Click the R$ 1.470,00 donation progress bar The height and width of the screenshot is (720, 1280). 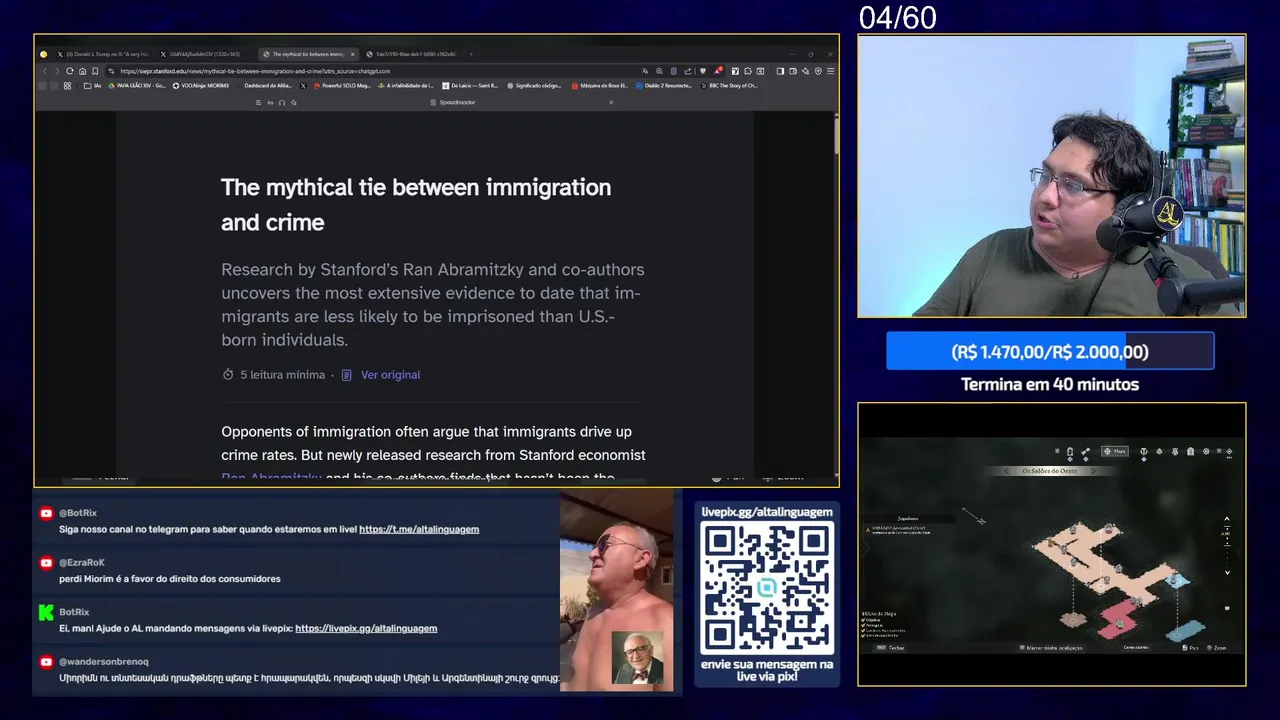[1050, 352]
